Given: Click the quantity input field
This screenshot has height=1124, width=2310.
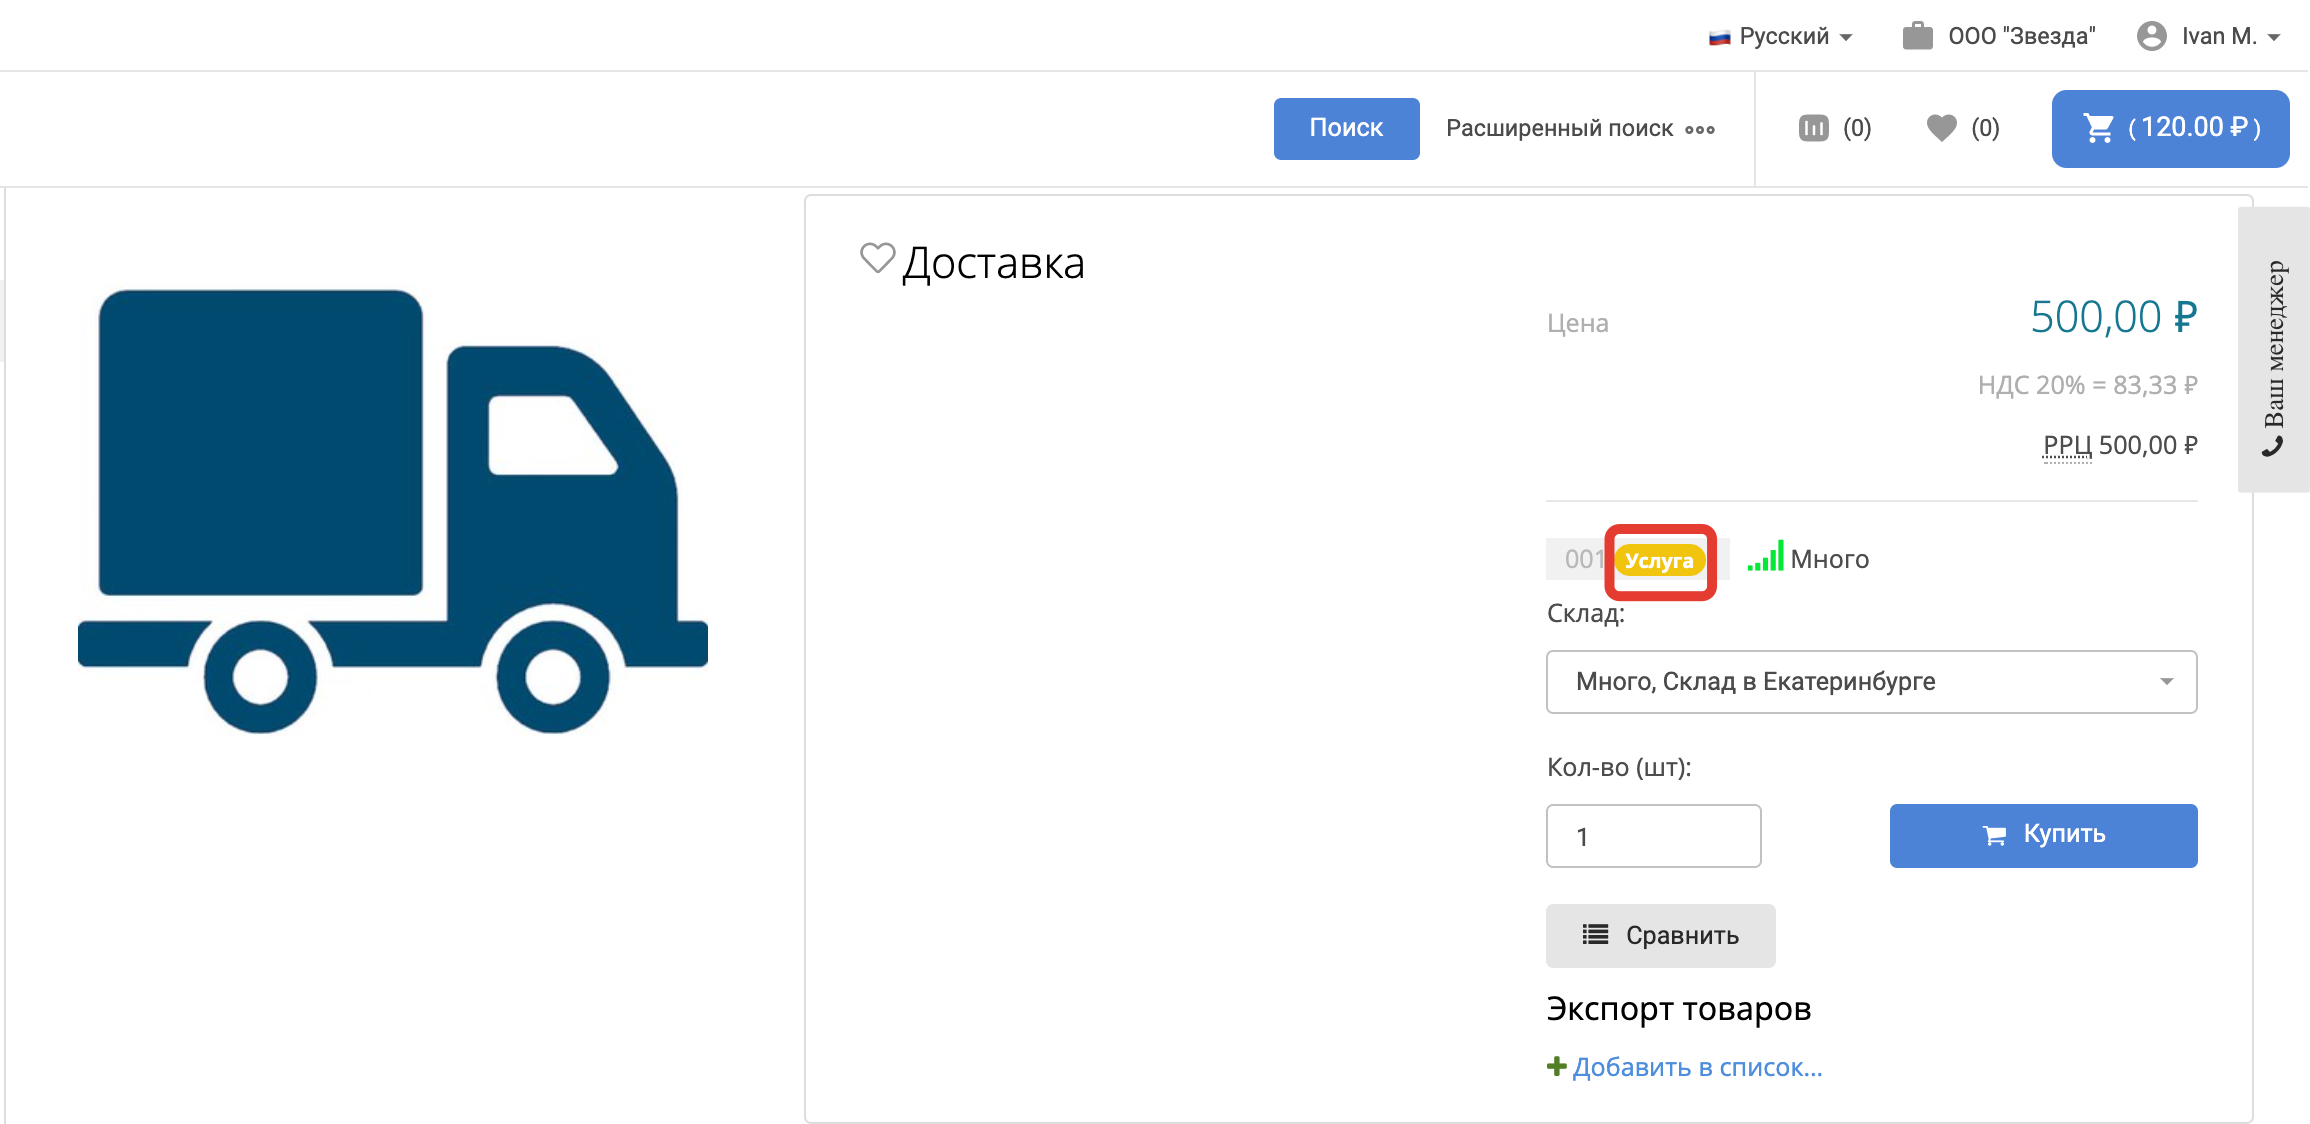Looking at the screenshot, I should click(x=1653, y=836).
